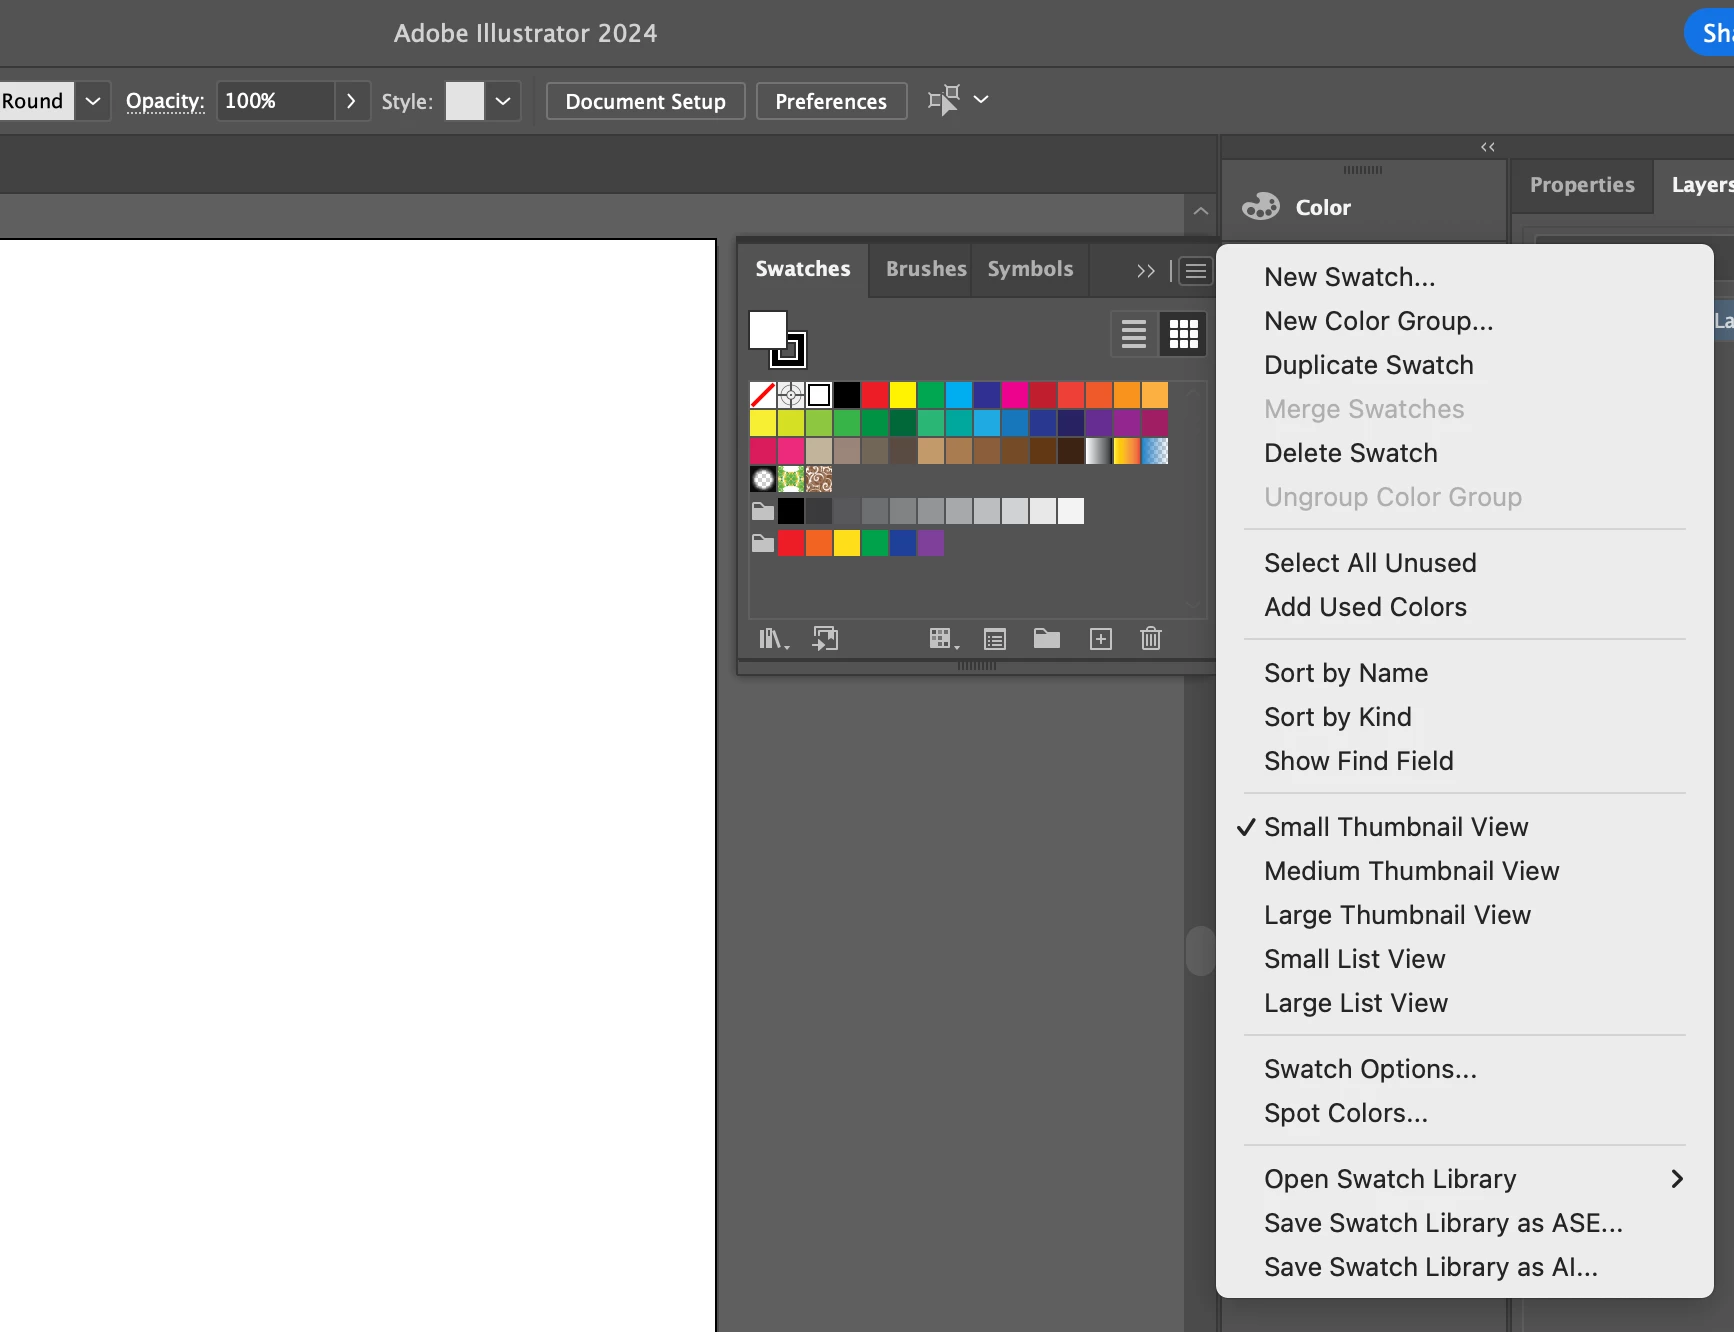Click the Preferences button
The image size is (1734, 1332).
831,101
